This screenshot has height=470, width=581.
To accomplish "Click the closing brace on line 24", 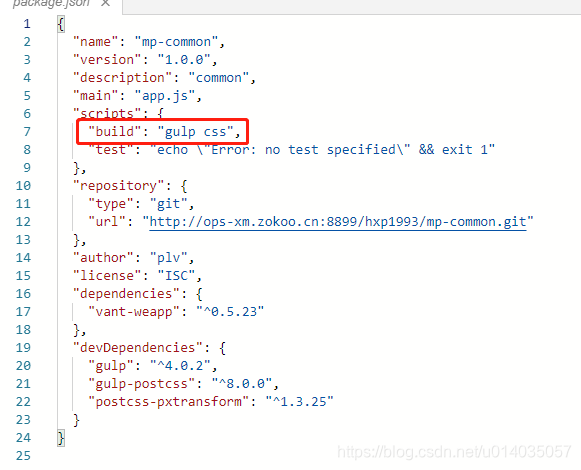I will pos(61,438).
